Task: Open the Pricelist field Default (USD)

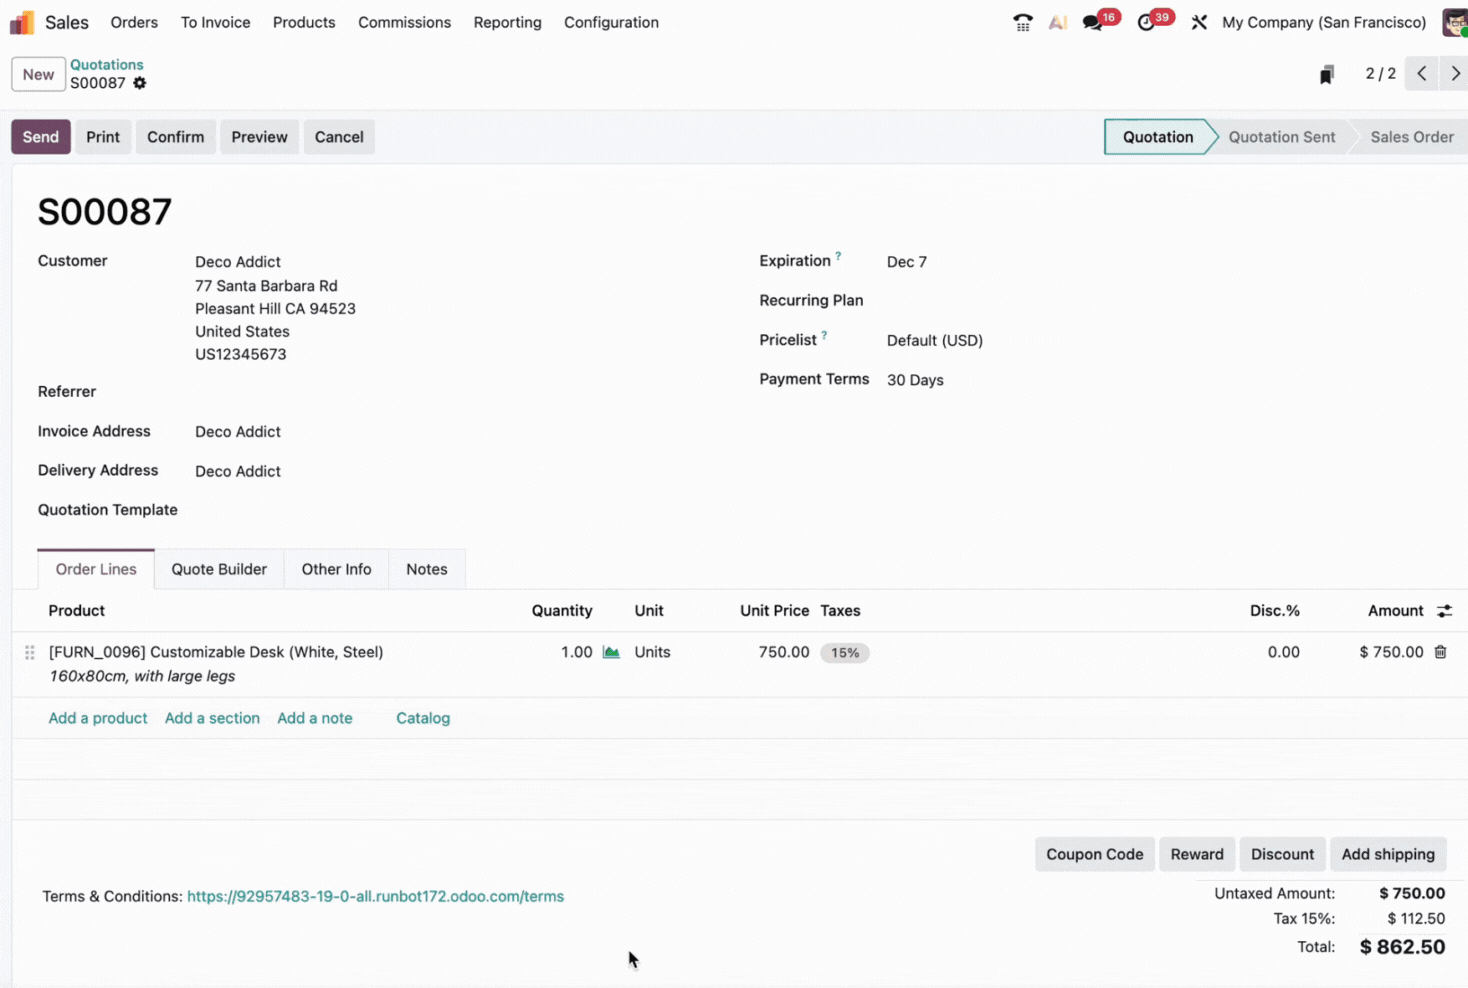Action: (x=934, y=340)
